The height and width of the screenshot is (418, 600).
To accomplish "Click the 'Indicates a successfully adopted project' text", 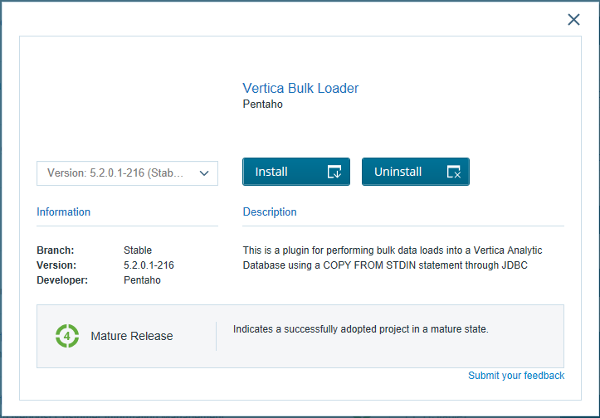I will coord(360,329).
